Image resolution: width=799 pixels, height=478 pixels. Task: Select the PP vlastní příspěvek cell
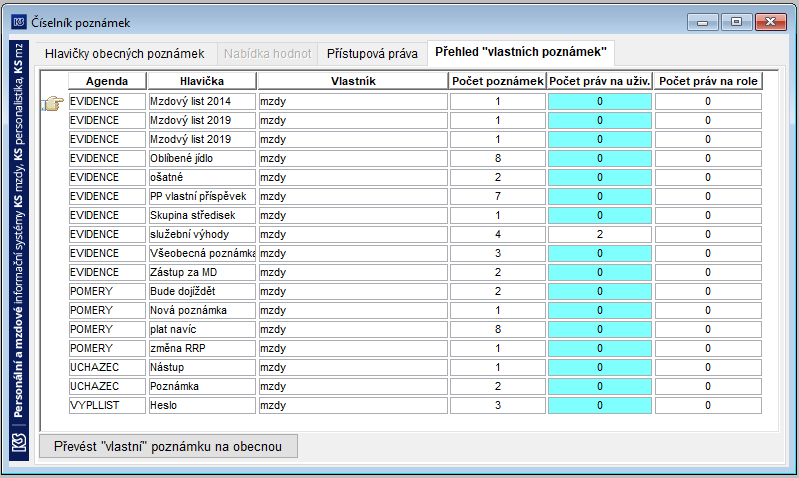202,196
